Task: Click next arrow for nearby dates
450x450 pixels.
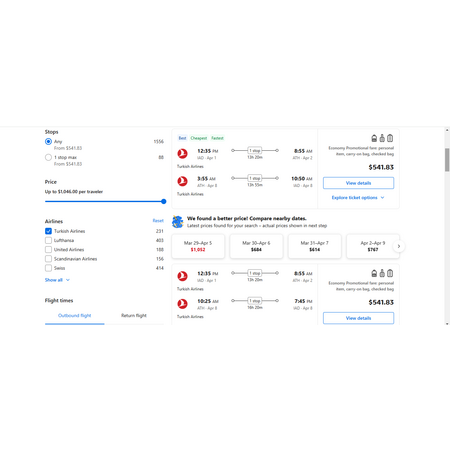Action: [399, 246]
